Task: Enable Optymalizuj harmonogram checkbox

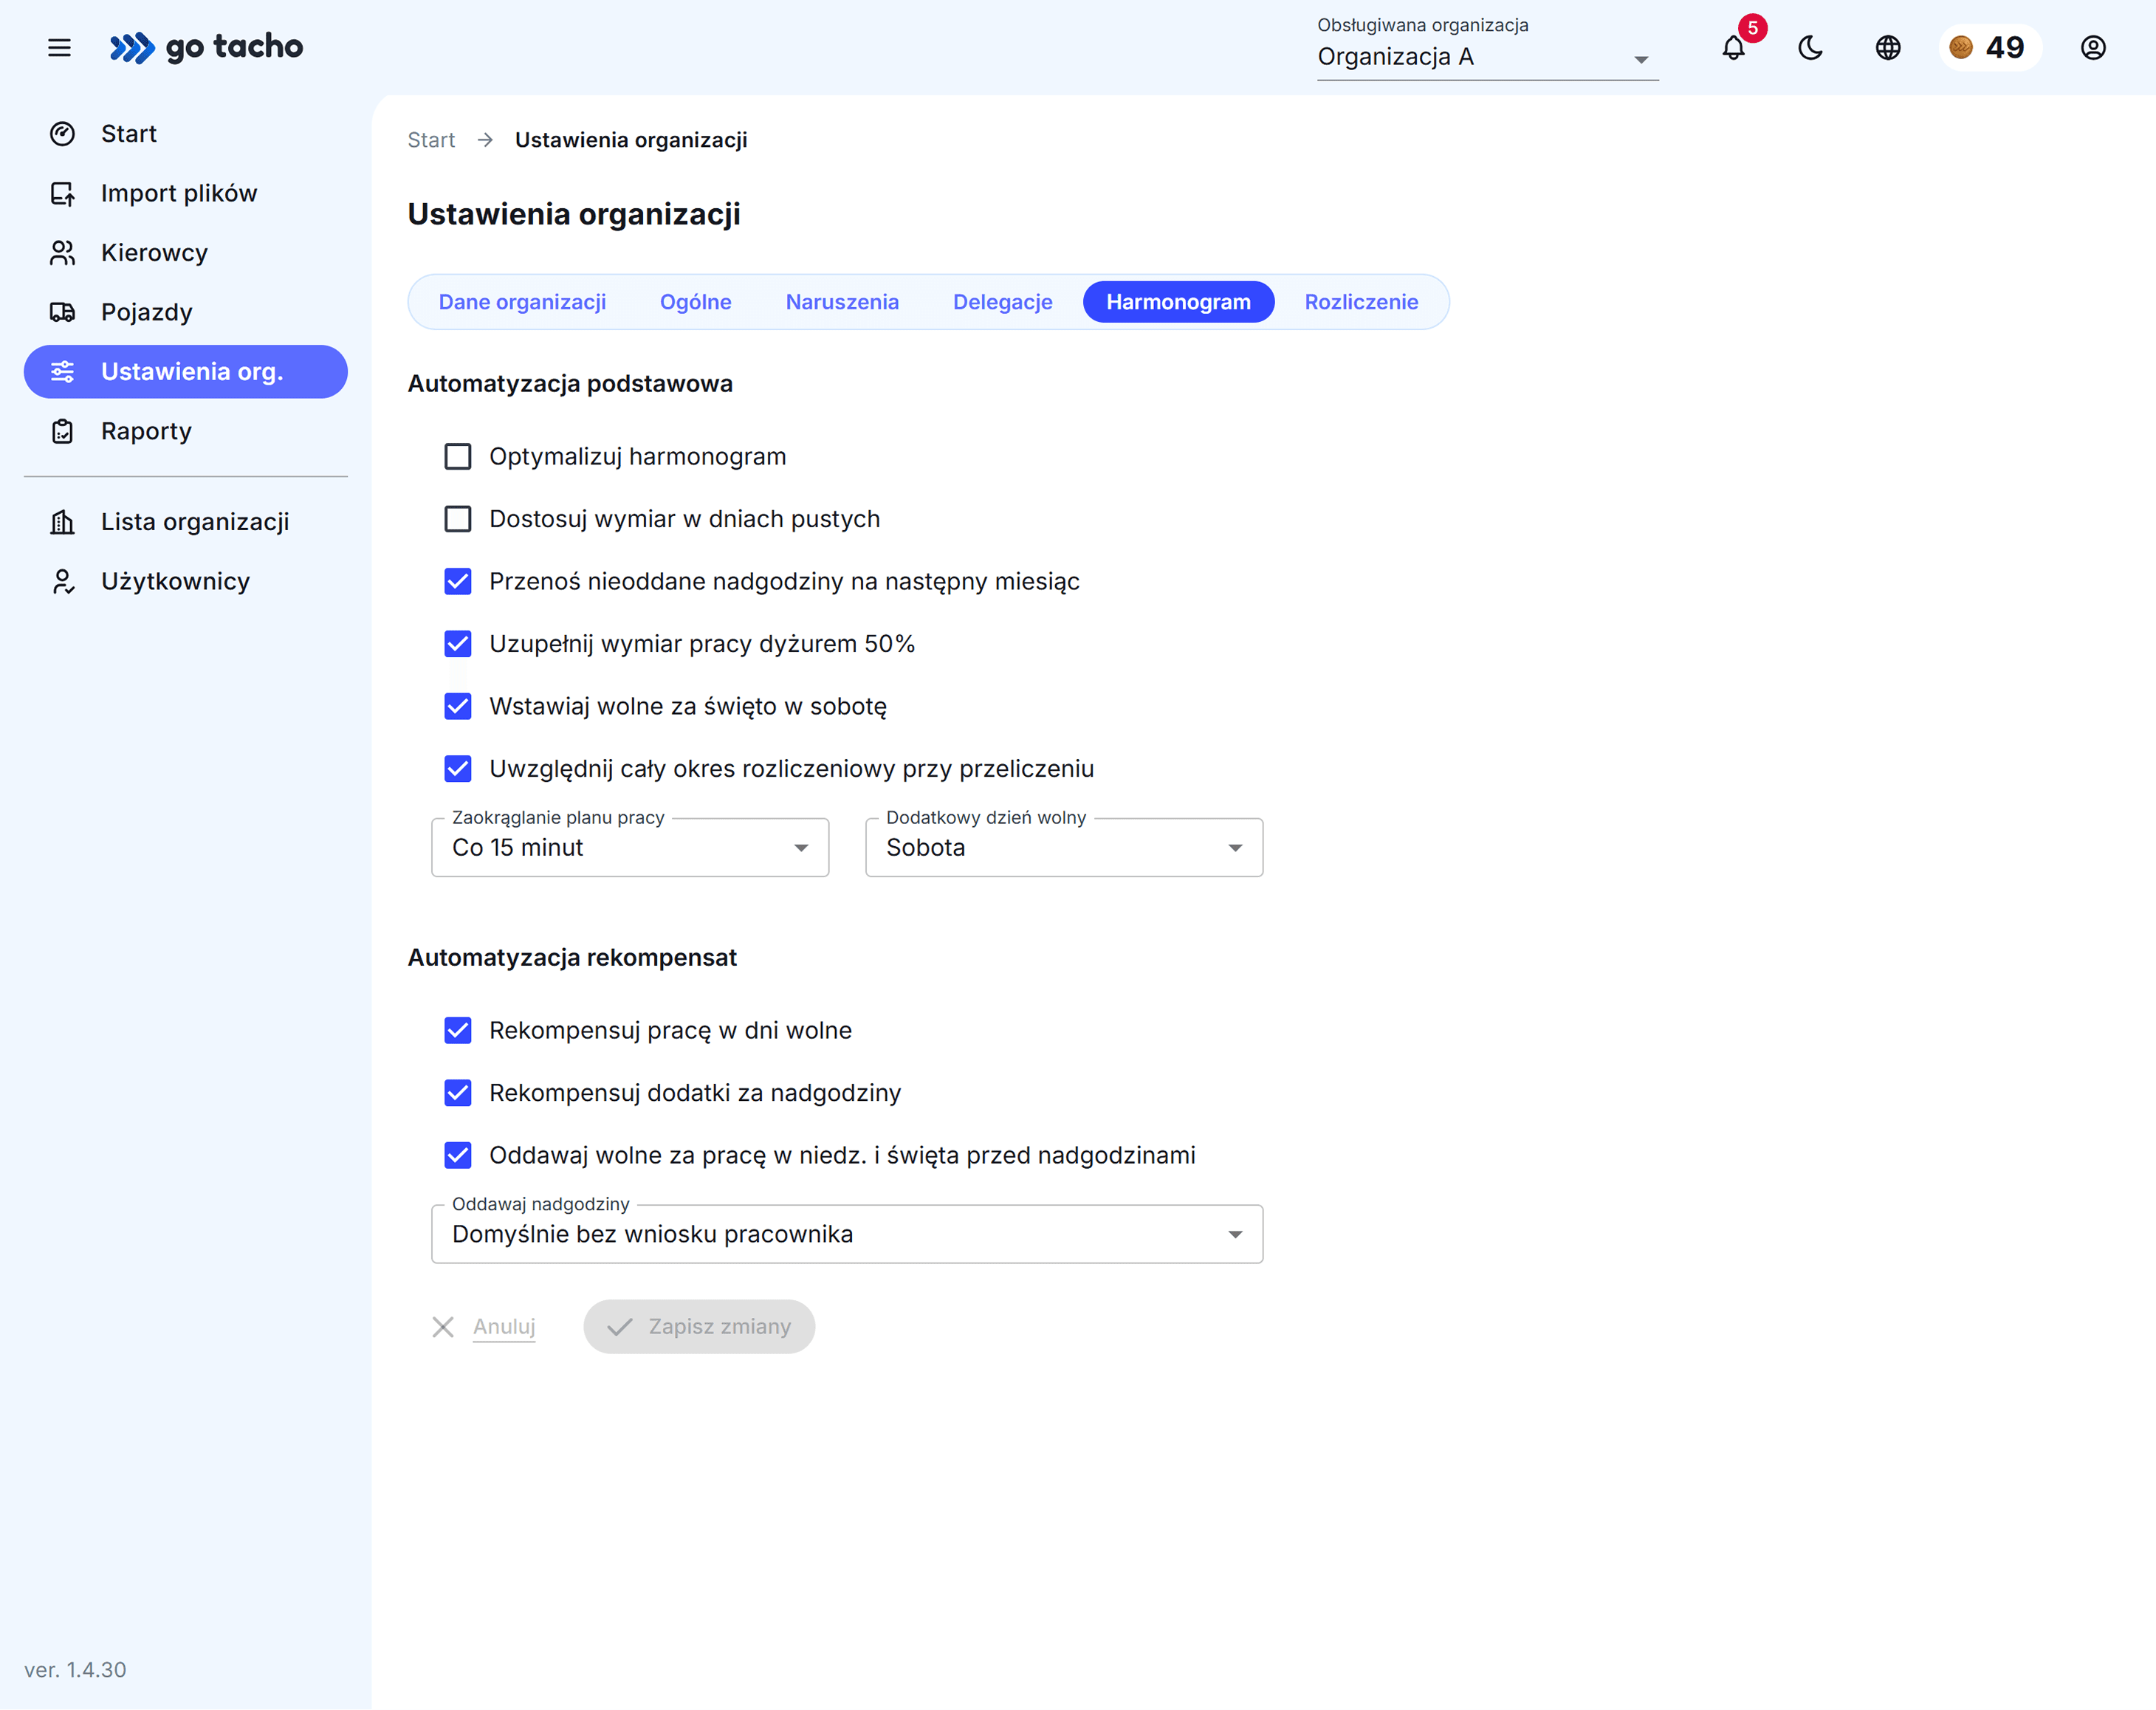Action: (x=458, y=457)
